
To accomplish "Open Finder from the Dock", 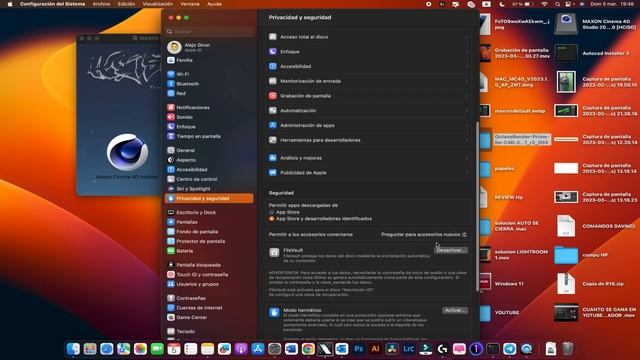I will (x=73, y=349).
